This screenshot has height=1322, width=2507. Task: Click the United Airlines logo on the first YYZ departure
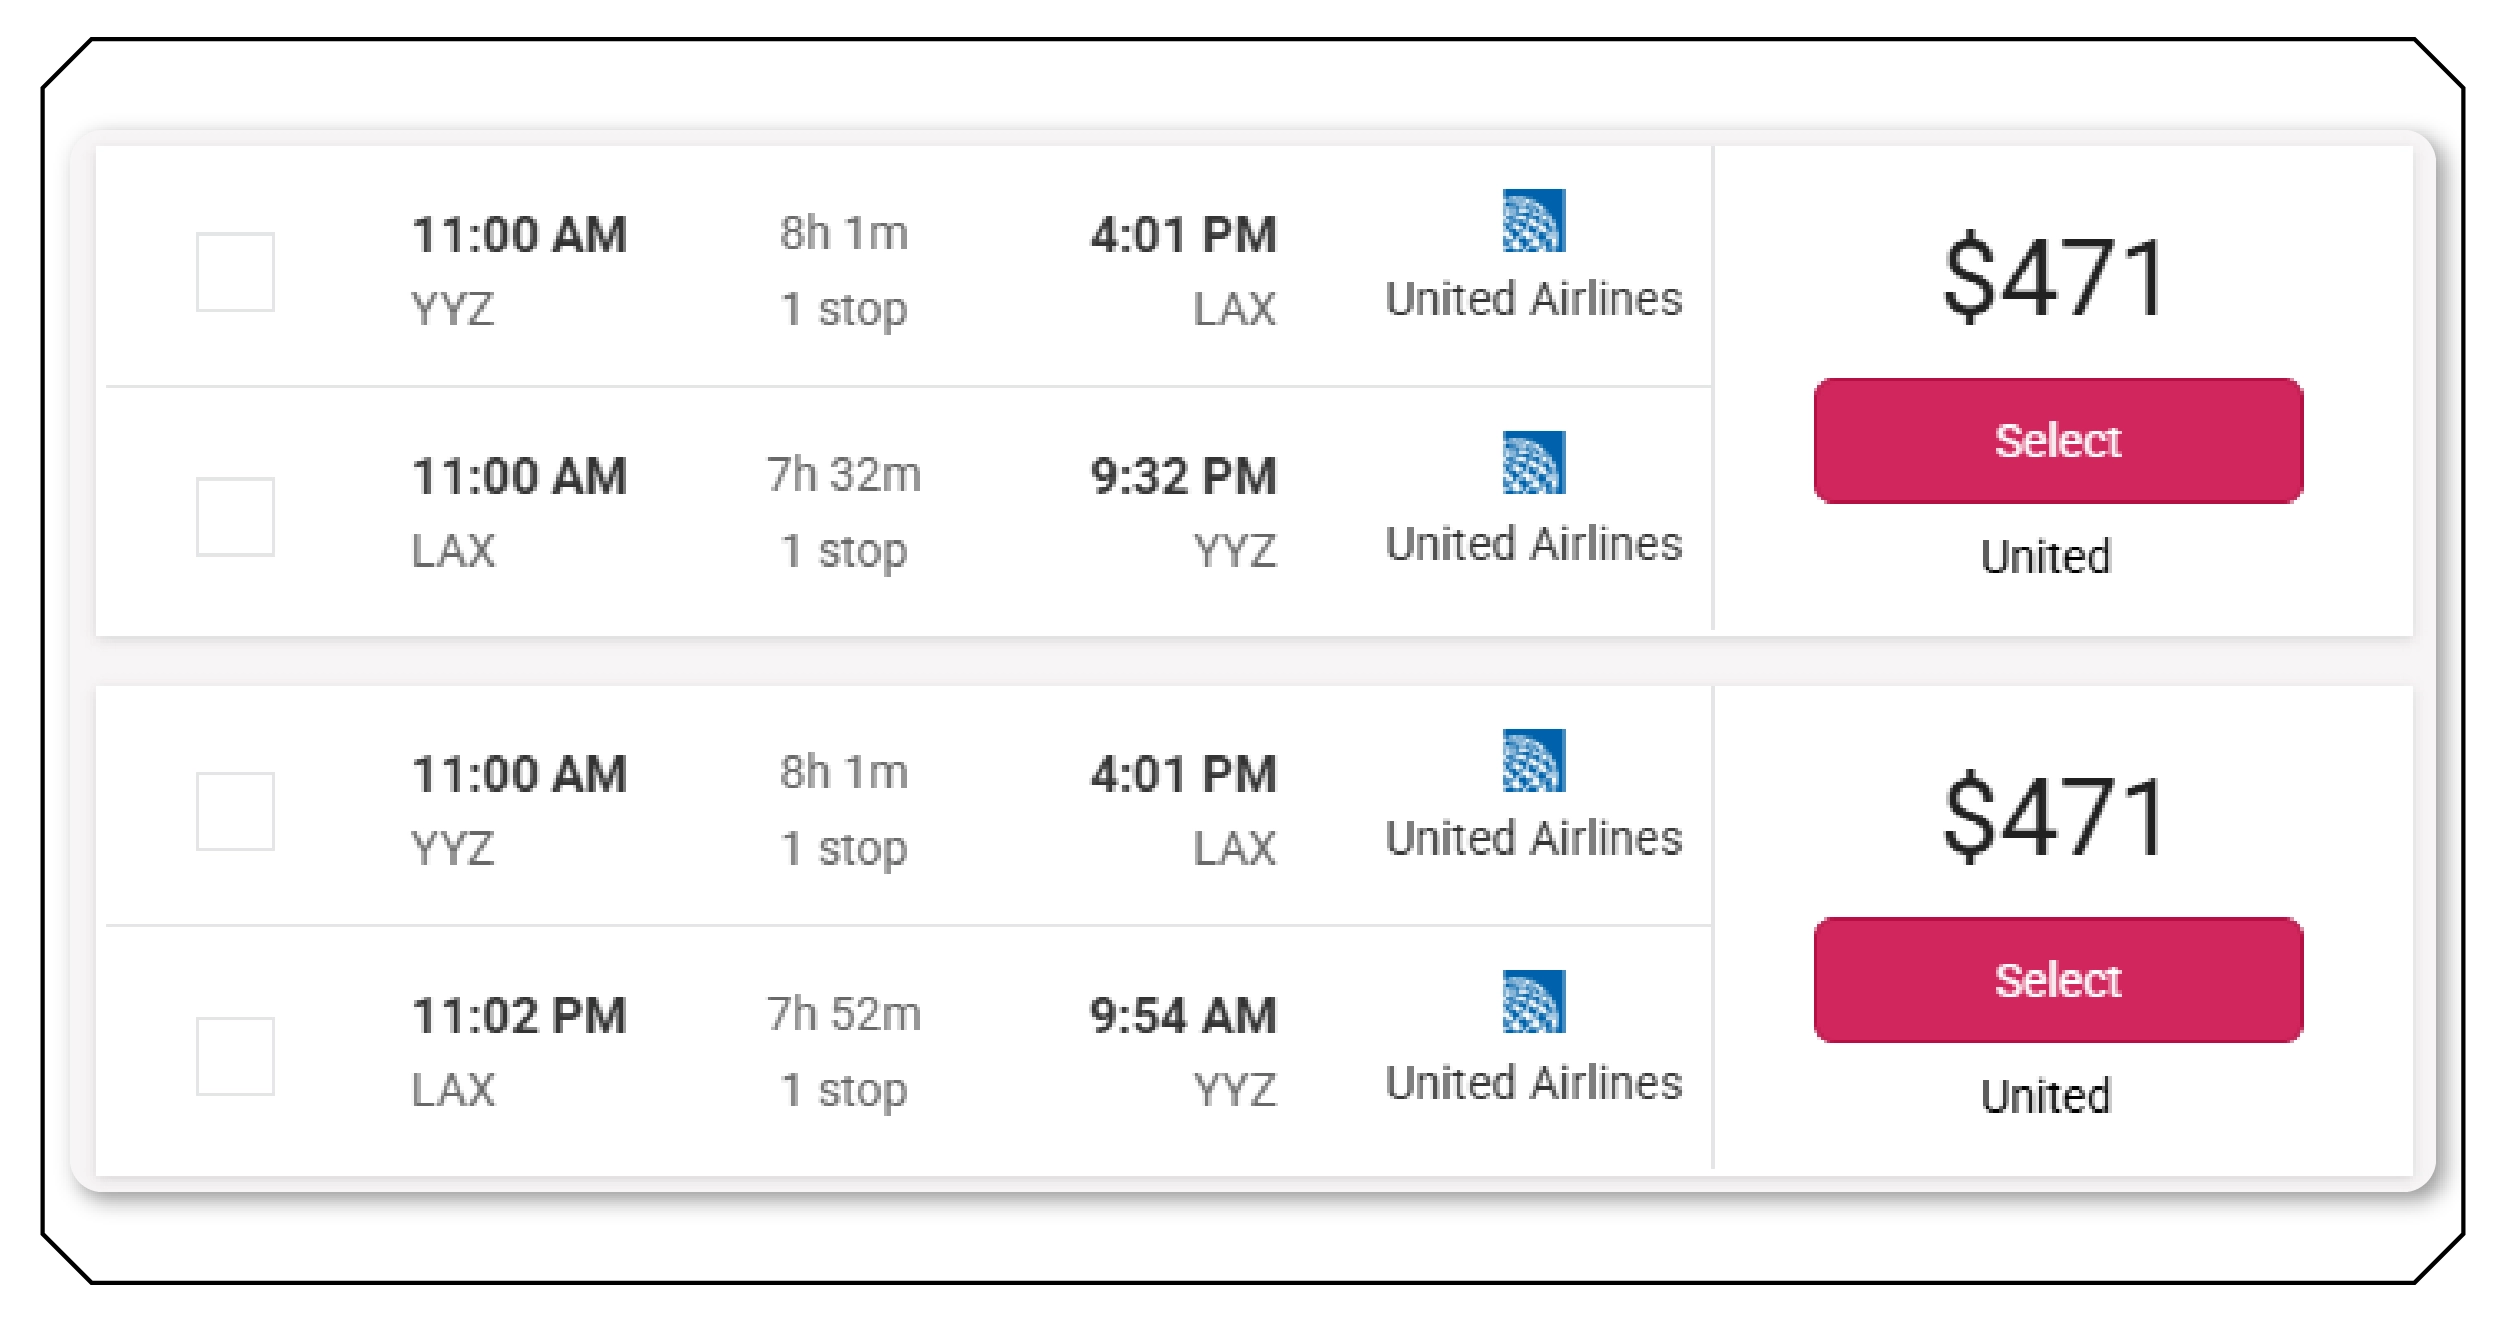coord(1534,222)
